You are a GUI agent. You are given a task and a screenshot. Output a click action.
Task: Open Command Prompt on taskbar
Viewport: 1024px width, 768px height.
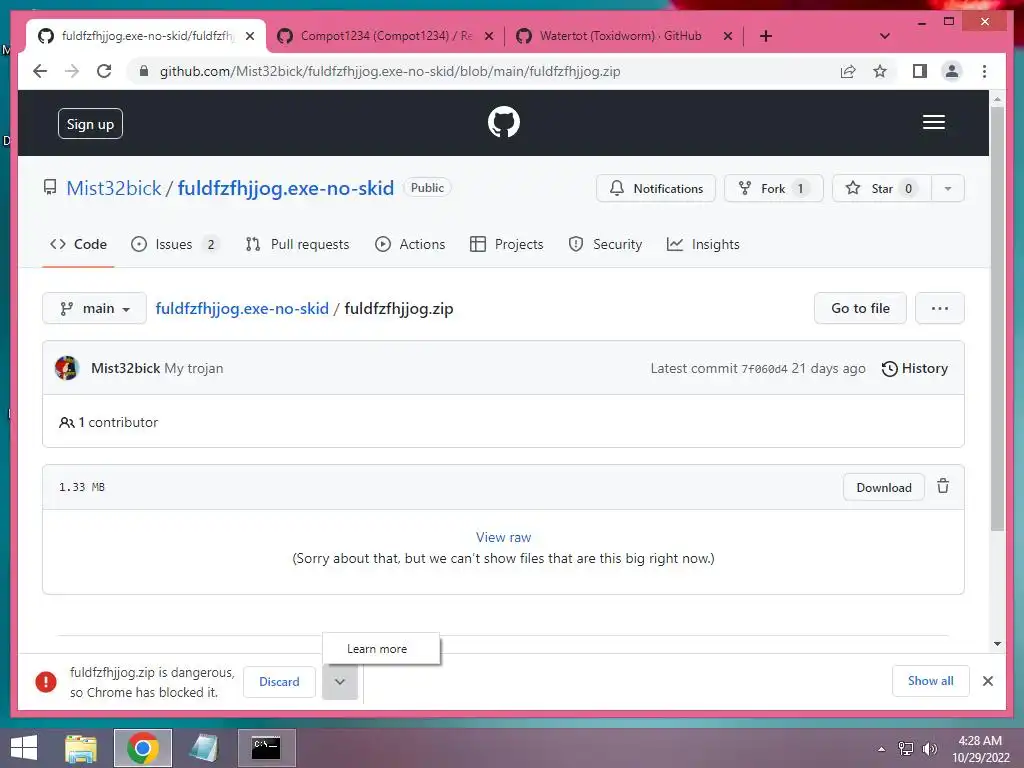[x=266, y=748]
